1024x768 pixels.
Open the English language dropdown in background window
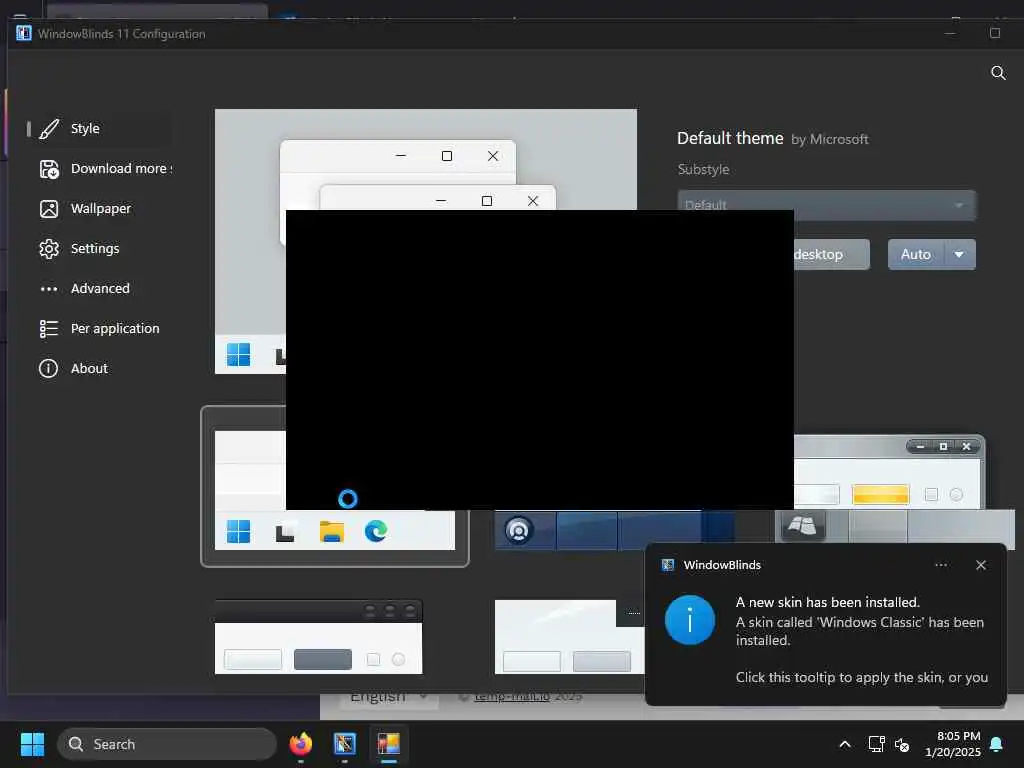pyautogui.click(x=389, y=697)
